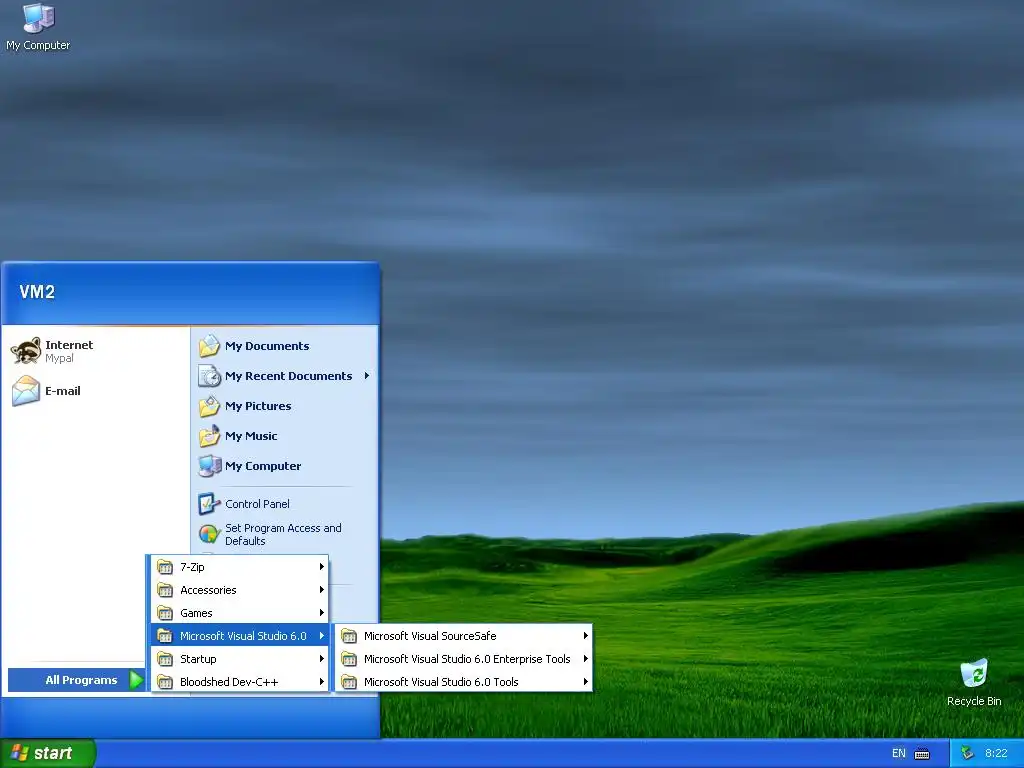
Task: Click the green All Programs arrow
Action: (136, 680)
